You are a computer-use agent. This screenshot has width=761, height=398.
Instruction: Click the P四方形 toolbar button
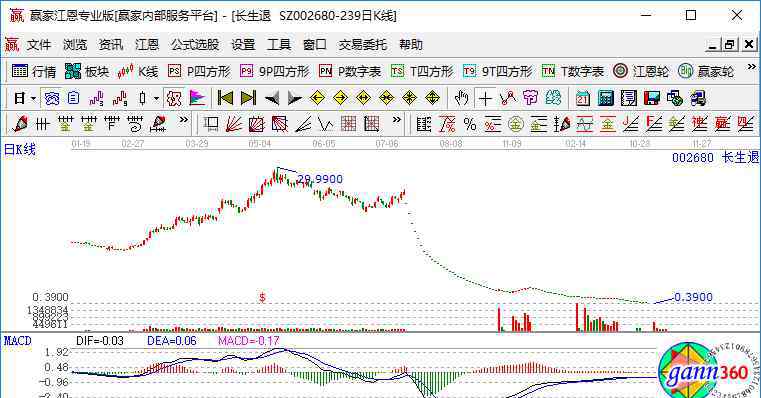[x=199, y=72]
